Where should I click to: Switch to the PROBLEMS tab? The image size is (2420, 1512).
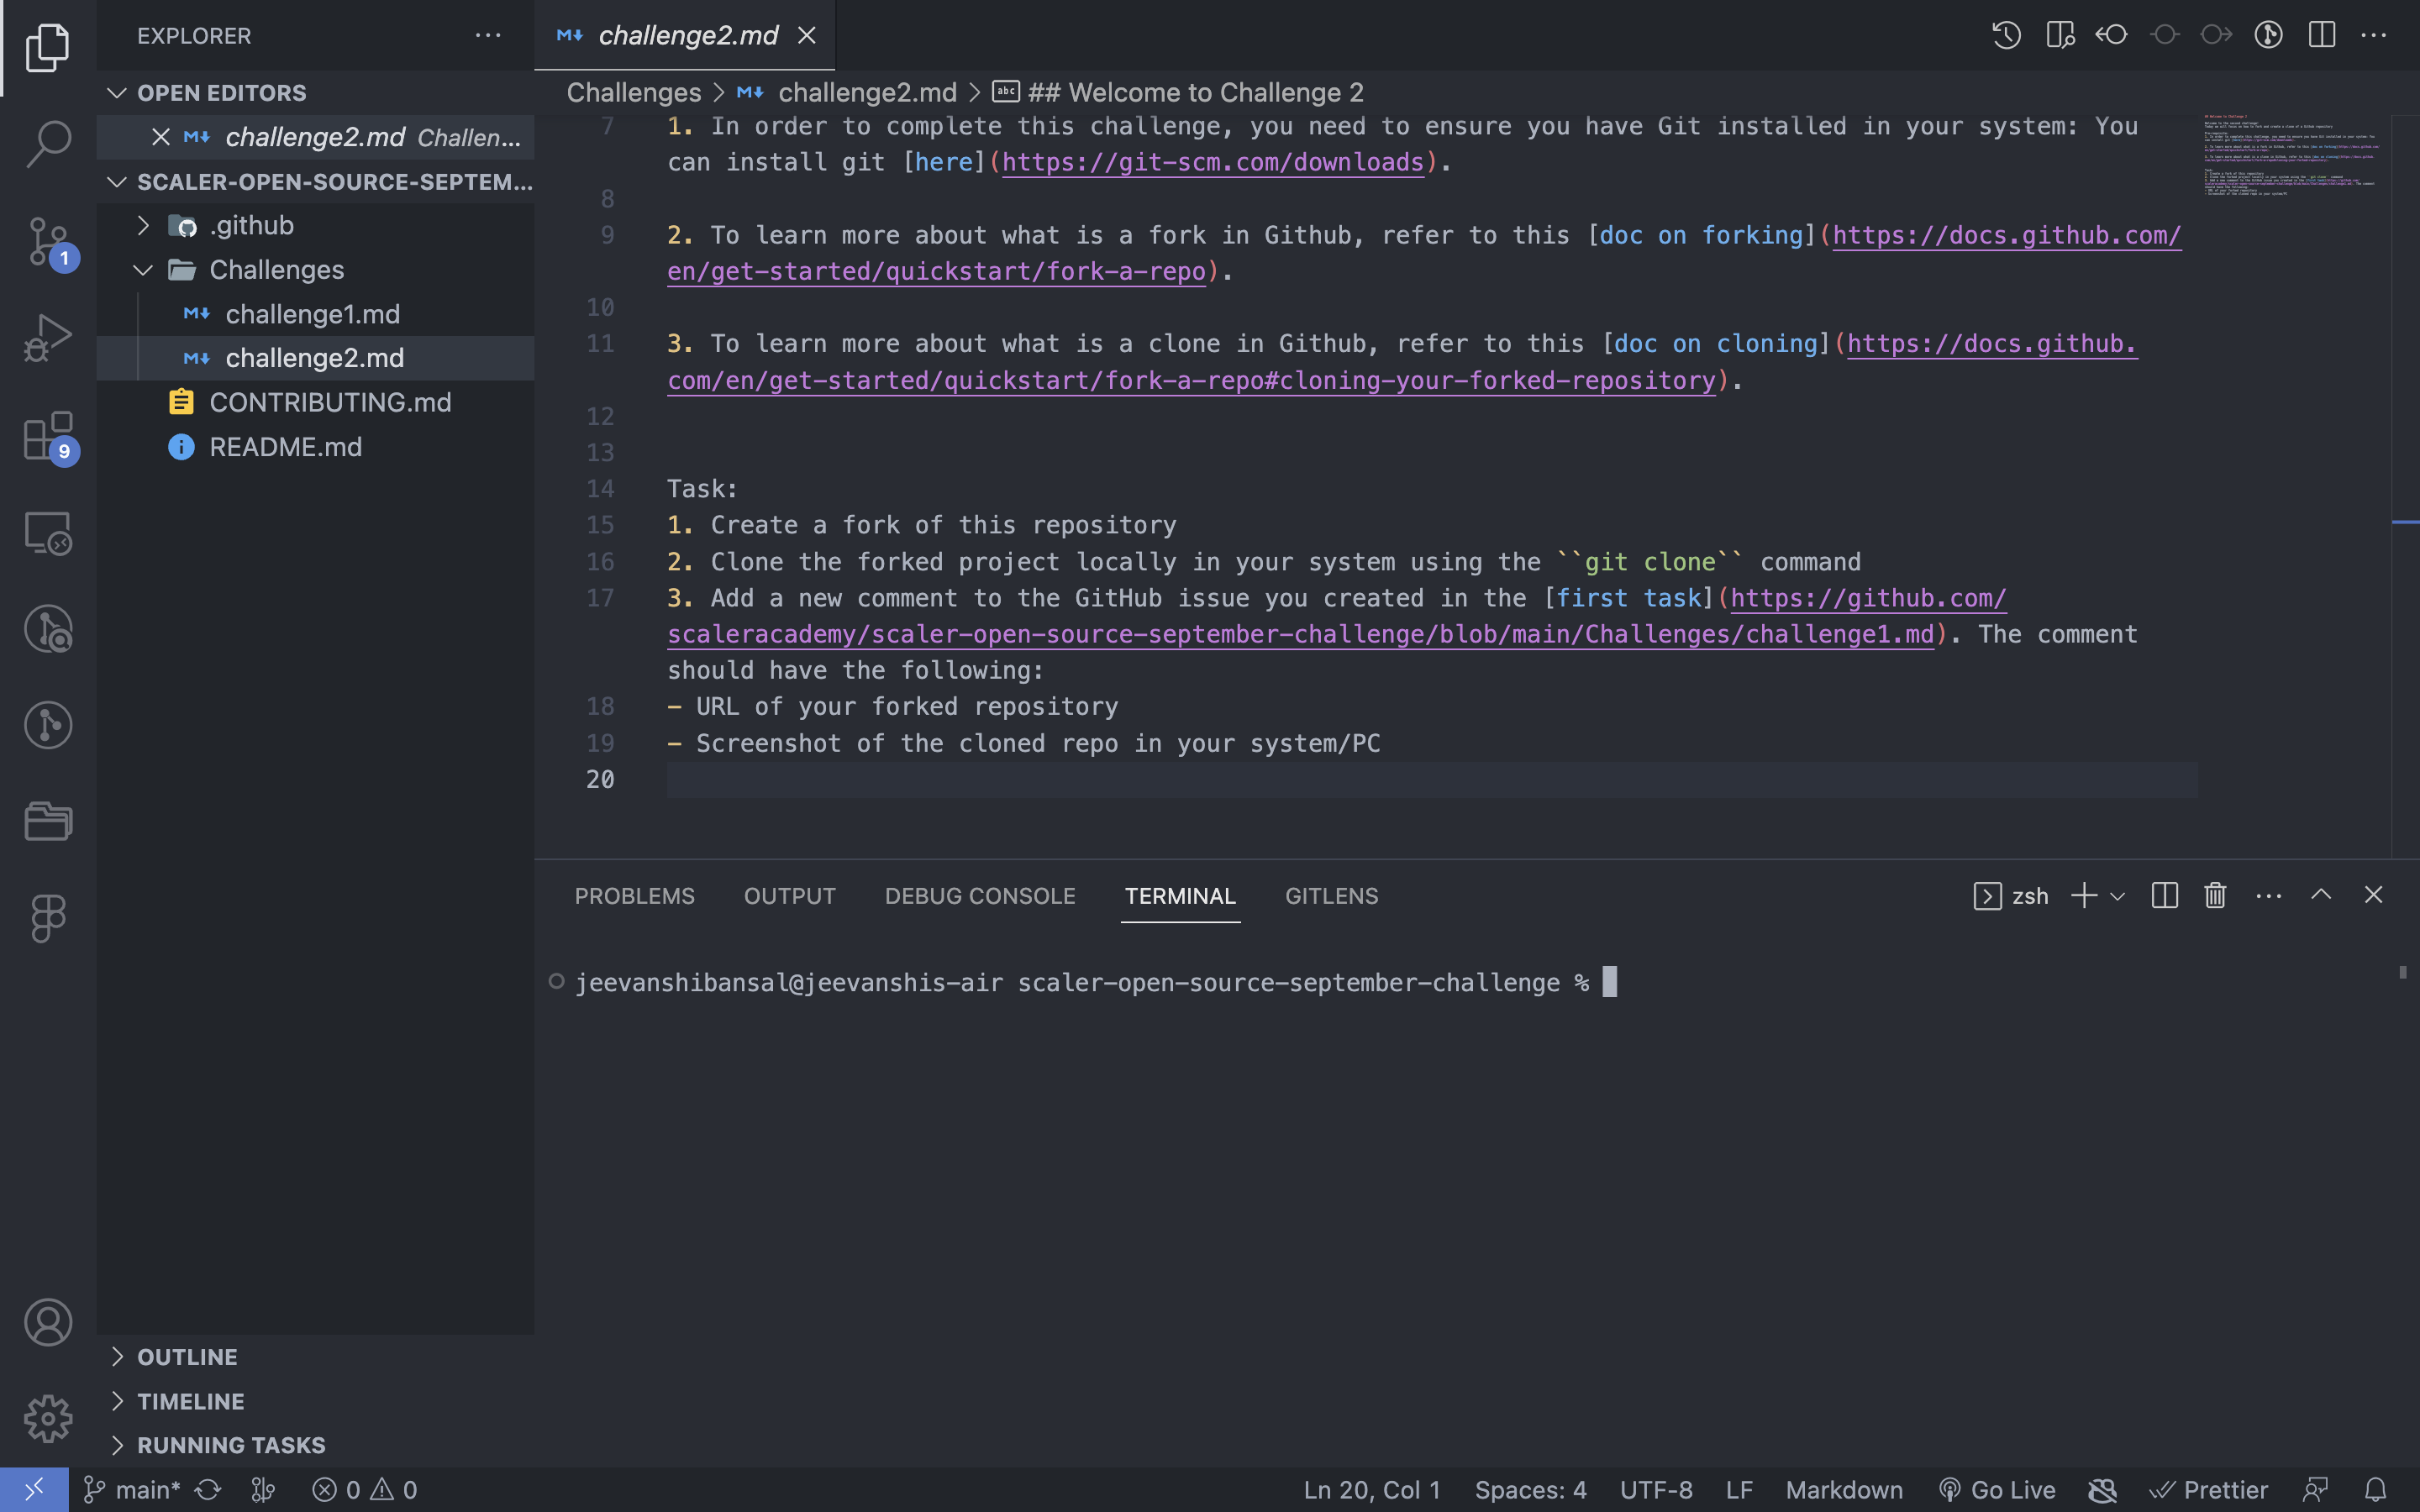coord(634,895)
